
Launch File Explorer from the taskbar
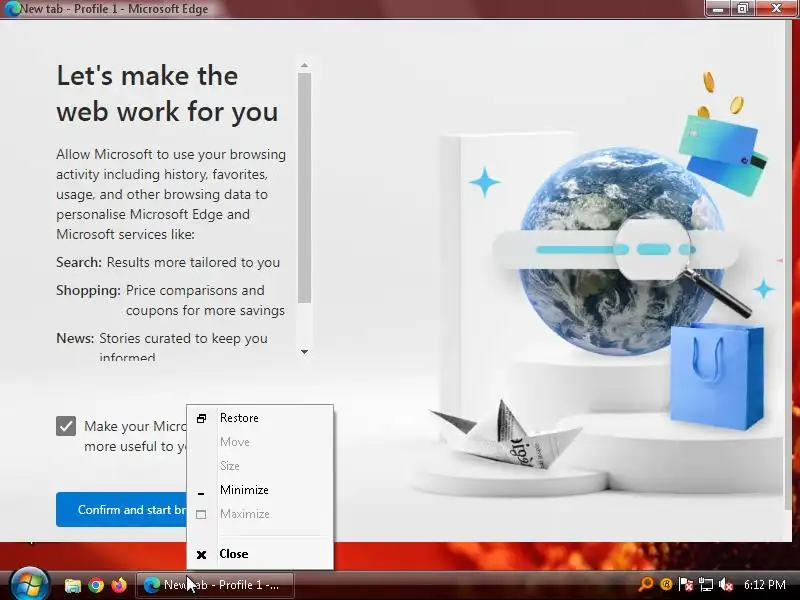pyautogui.click(x=72, y=585)
